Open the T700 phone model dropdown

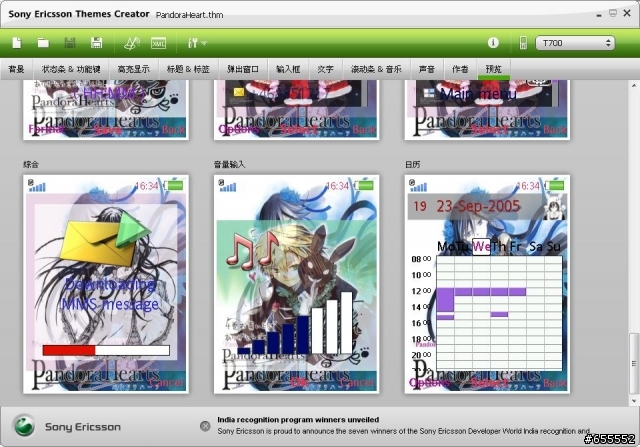coord(575,43)
